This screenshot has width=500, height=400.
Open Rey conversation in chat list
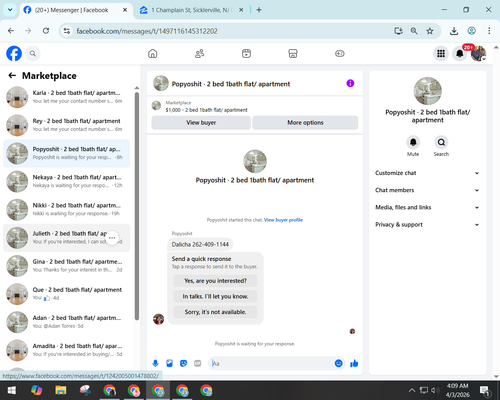tap(67, 125)
